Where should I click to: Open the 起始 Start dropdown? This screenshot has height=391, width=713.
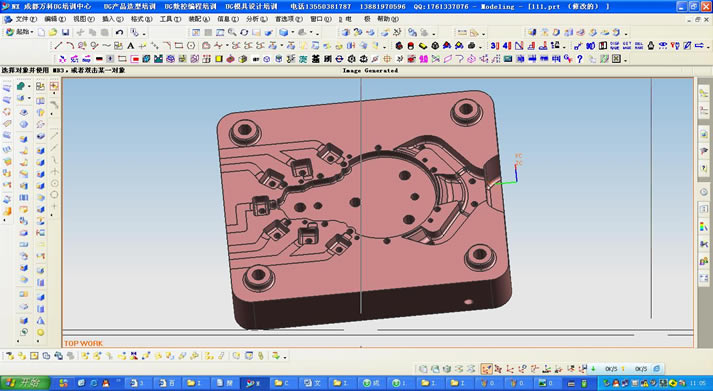(19, 32)
